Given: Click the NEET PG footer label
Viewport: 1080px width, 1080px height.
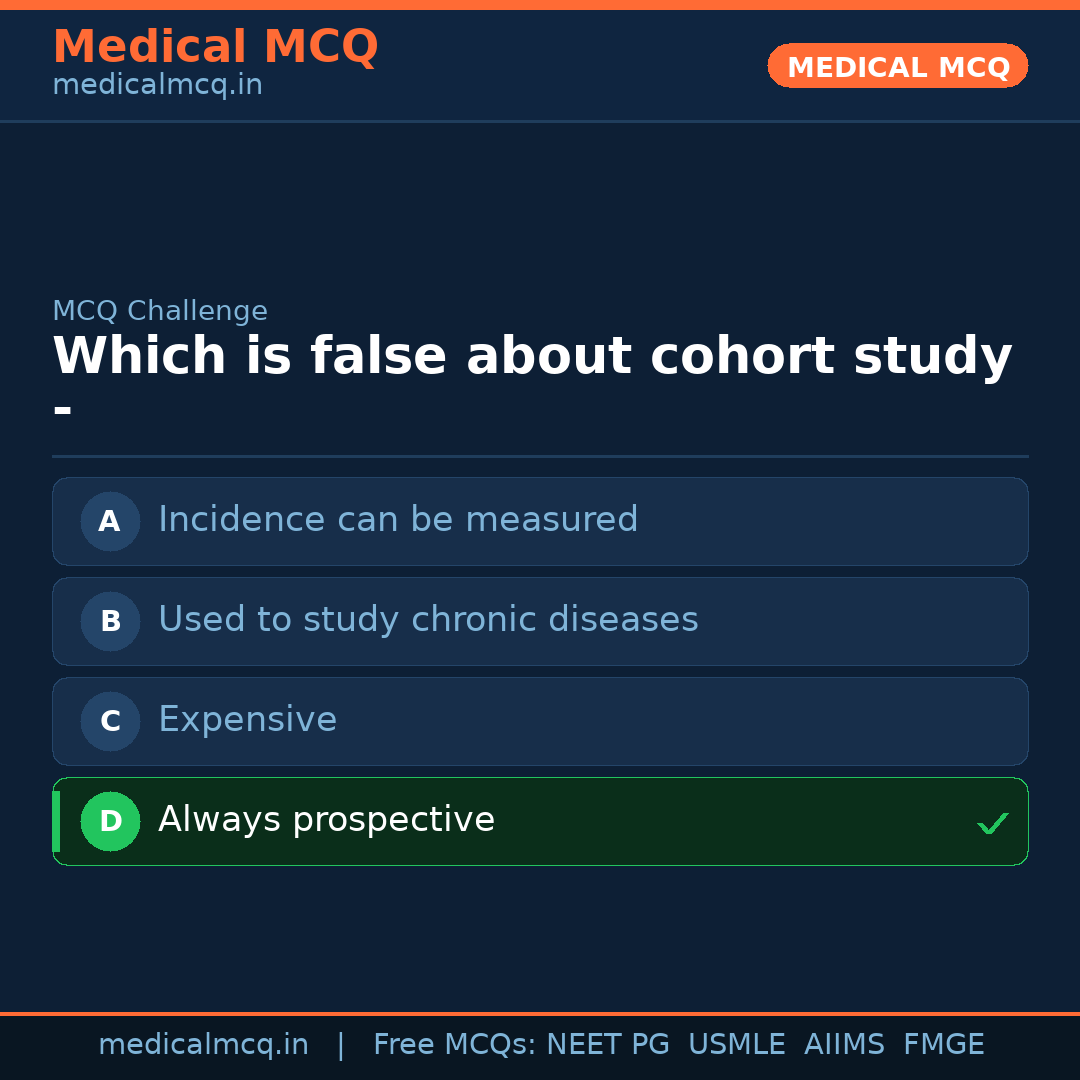Looking at the screenshot, I should click(607, 1044).
